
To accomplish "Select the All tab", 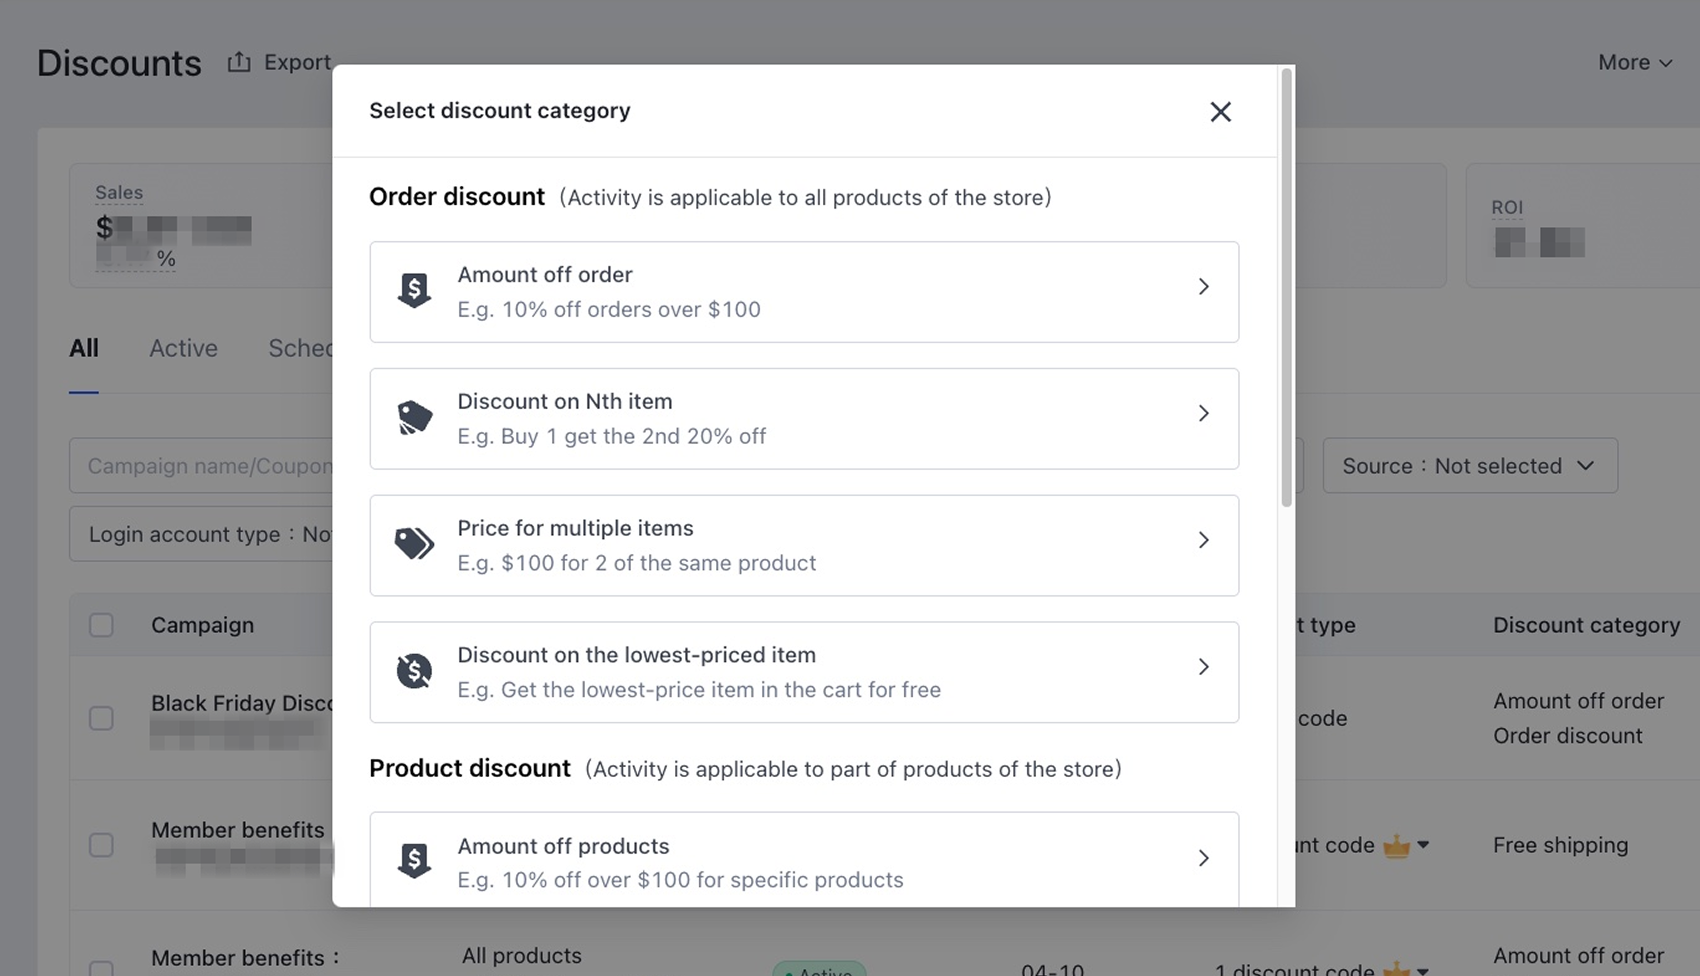I will [x=84, y=348].
